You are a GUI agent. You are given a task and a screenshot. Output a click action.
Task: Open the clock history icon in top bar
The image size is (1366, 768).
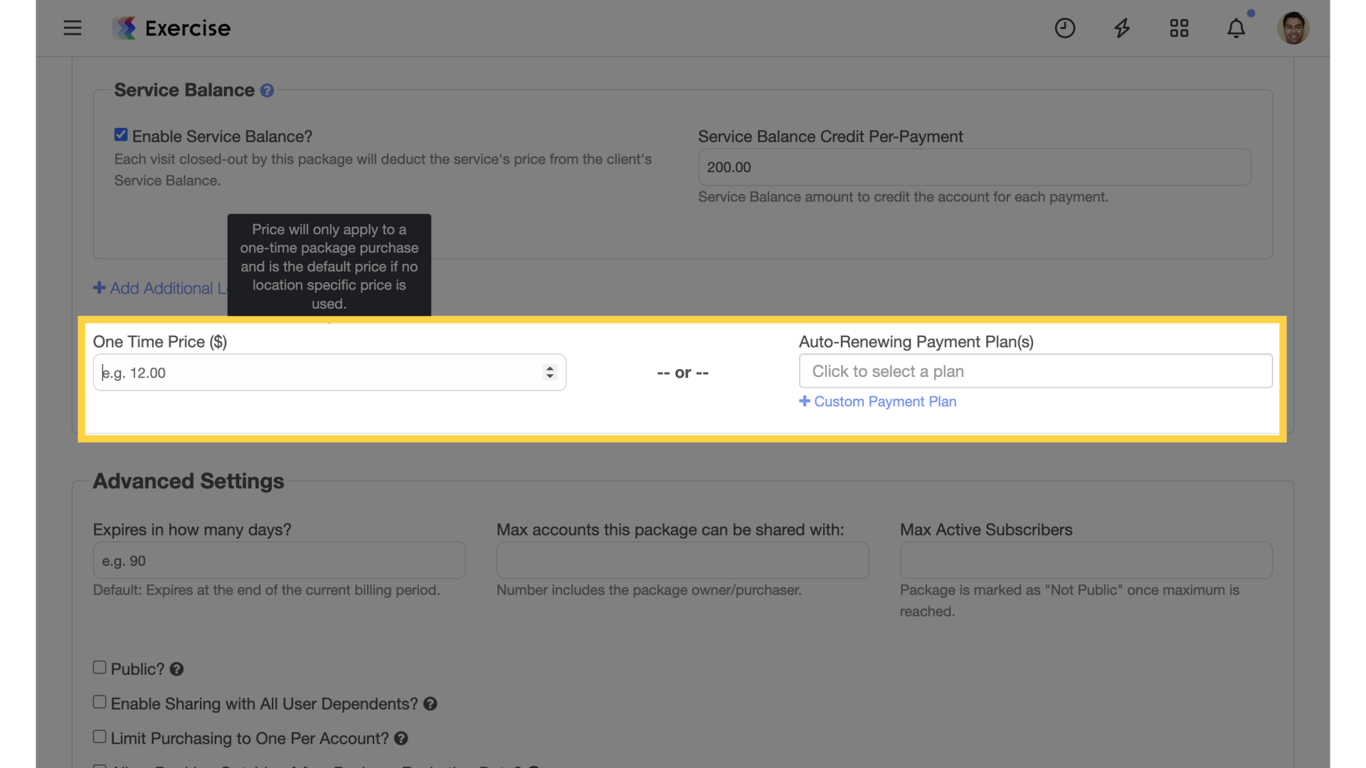1065,28
